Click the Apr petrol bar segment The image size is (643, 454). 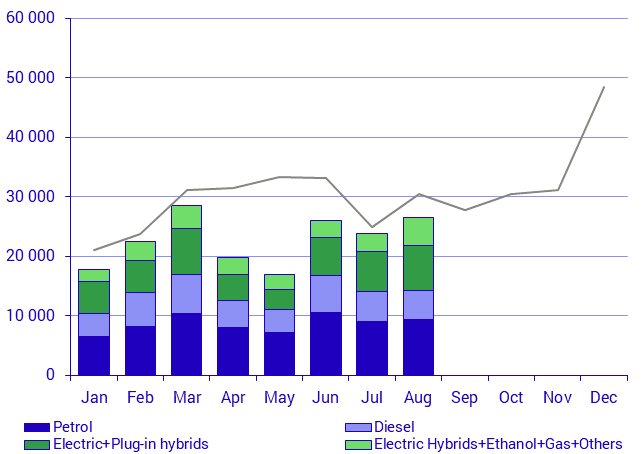tap(233, 351)
